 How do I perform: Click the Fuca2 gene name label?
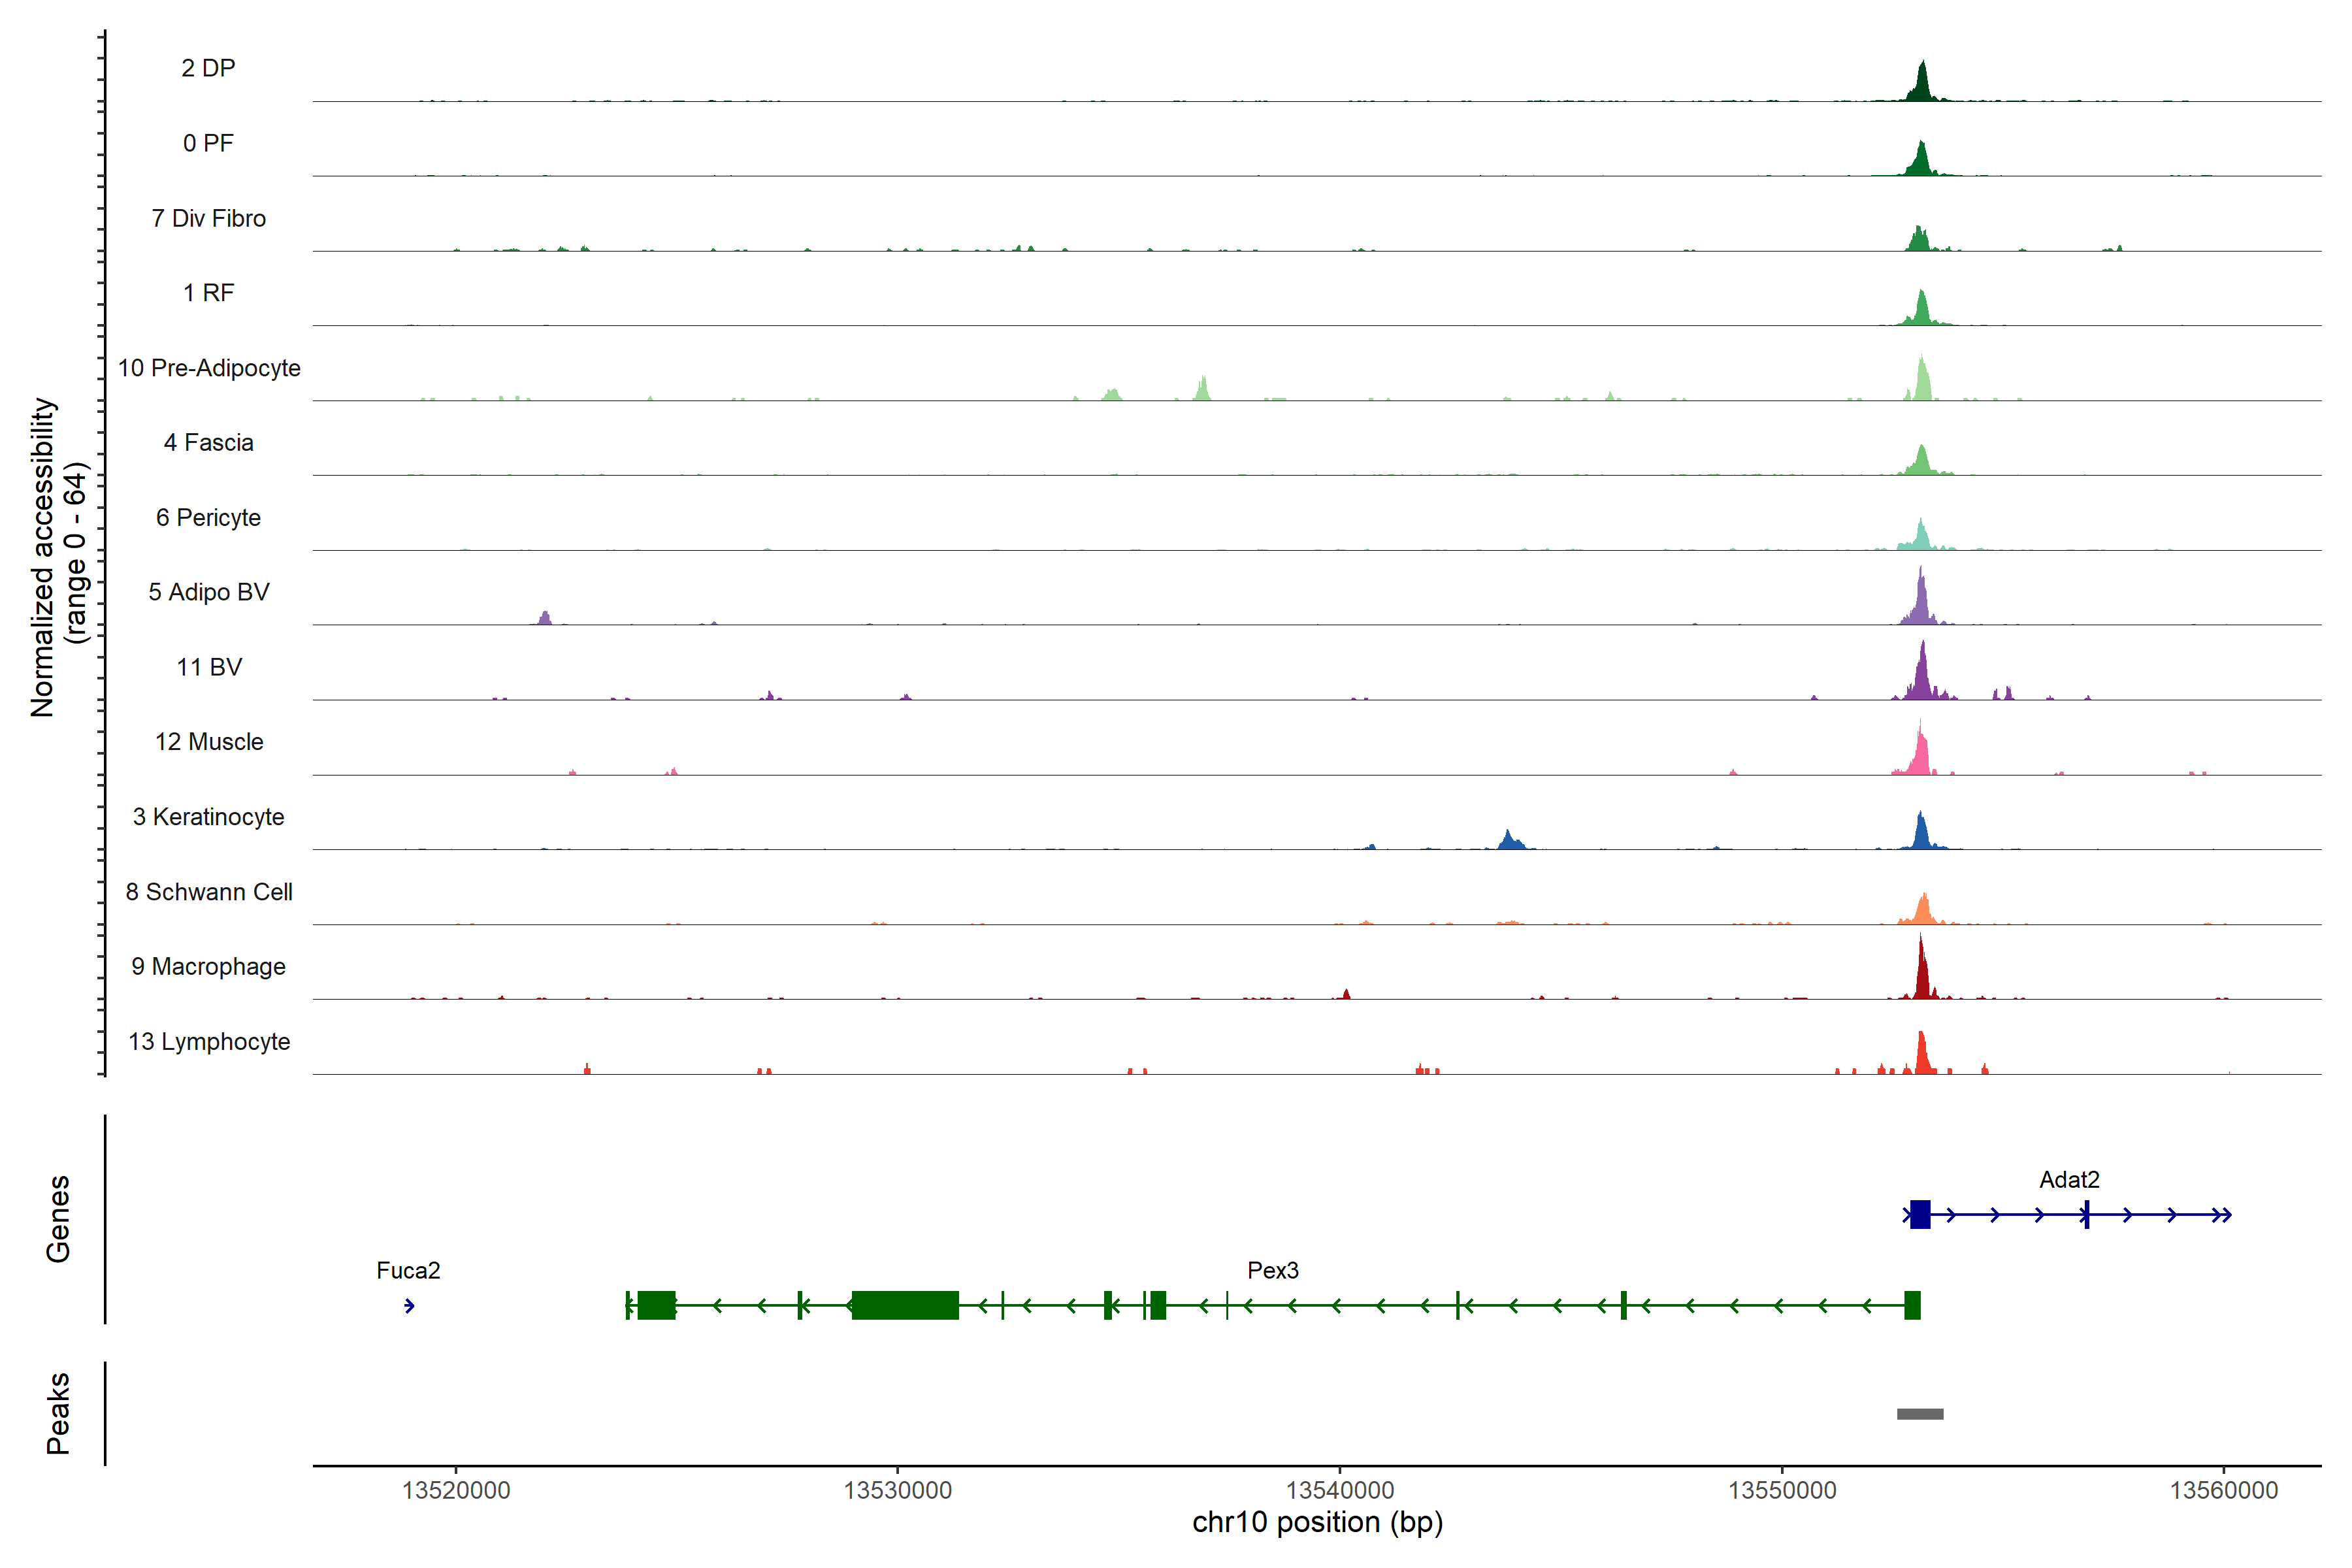click(408, 1270)
